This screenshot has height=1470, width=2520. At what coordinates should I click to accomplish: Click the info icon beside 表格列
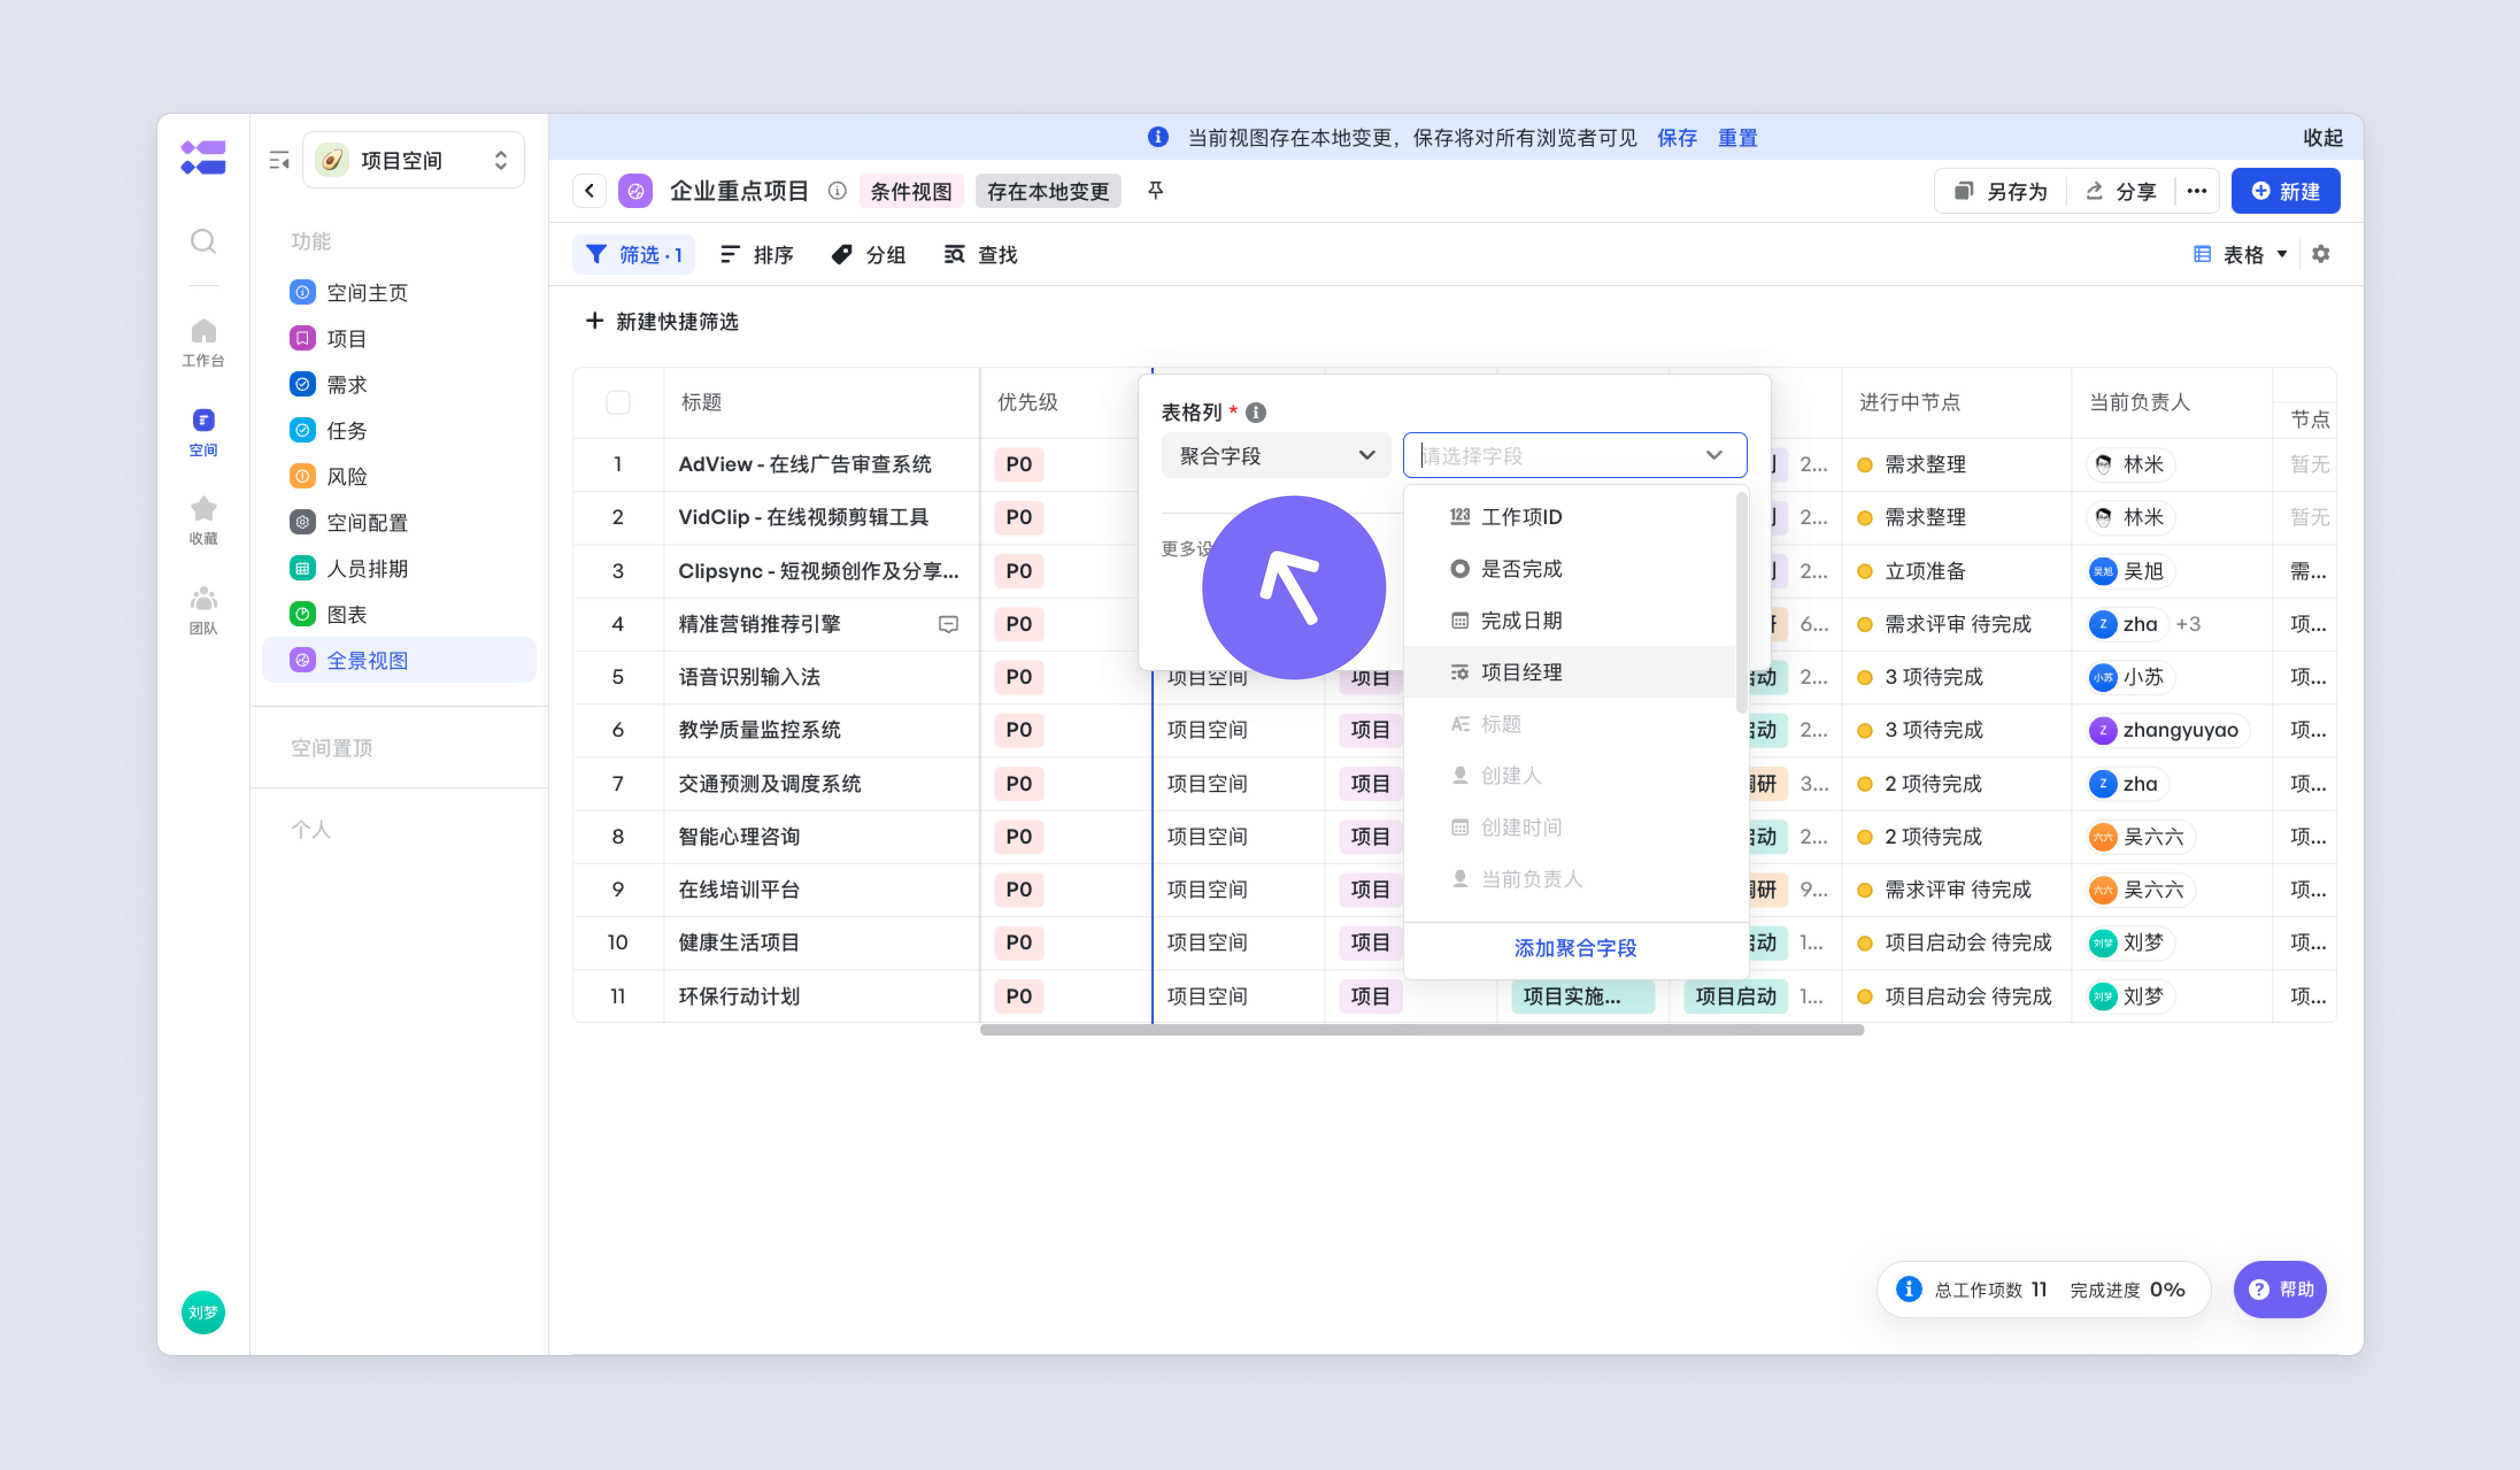[x=1256, y=412]
